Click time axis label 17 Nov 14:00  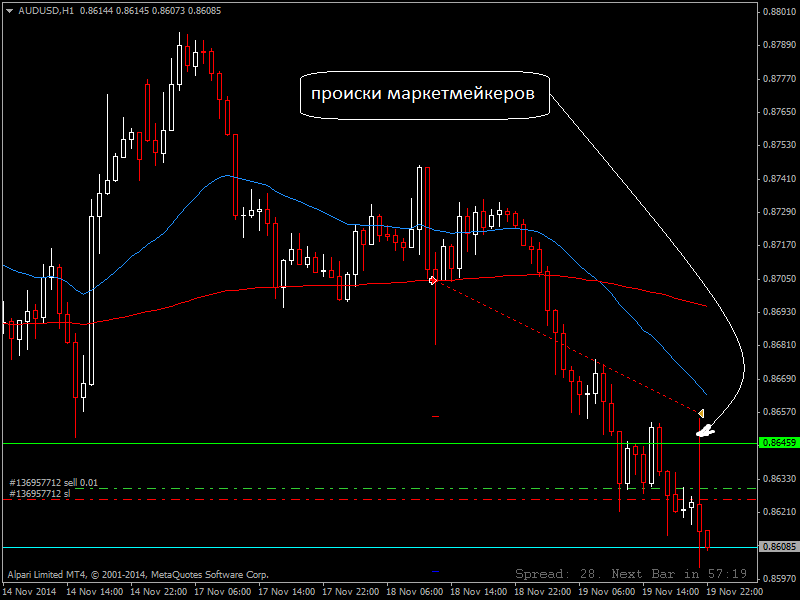click(286, 592)
